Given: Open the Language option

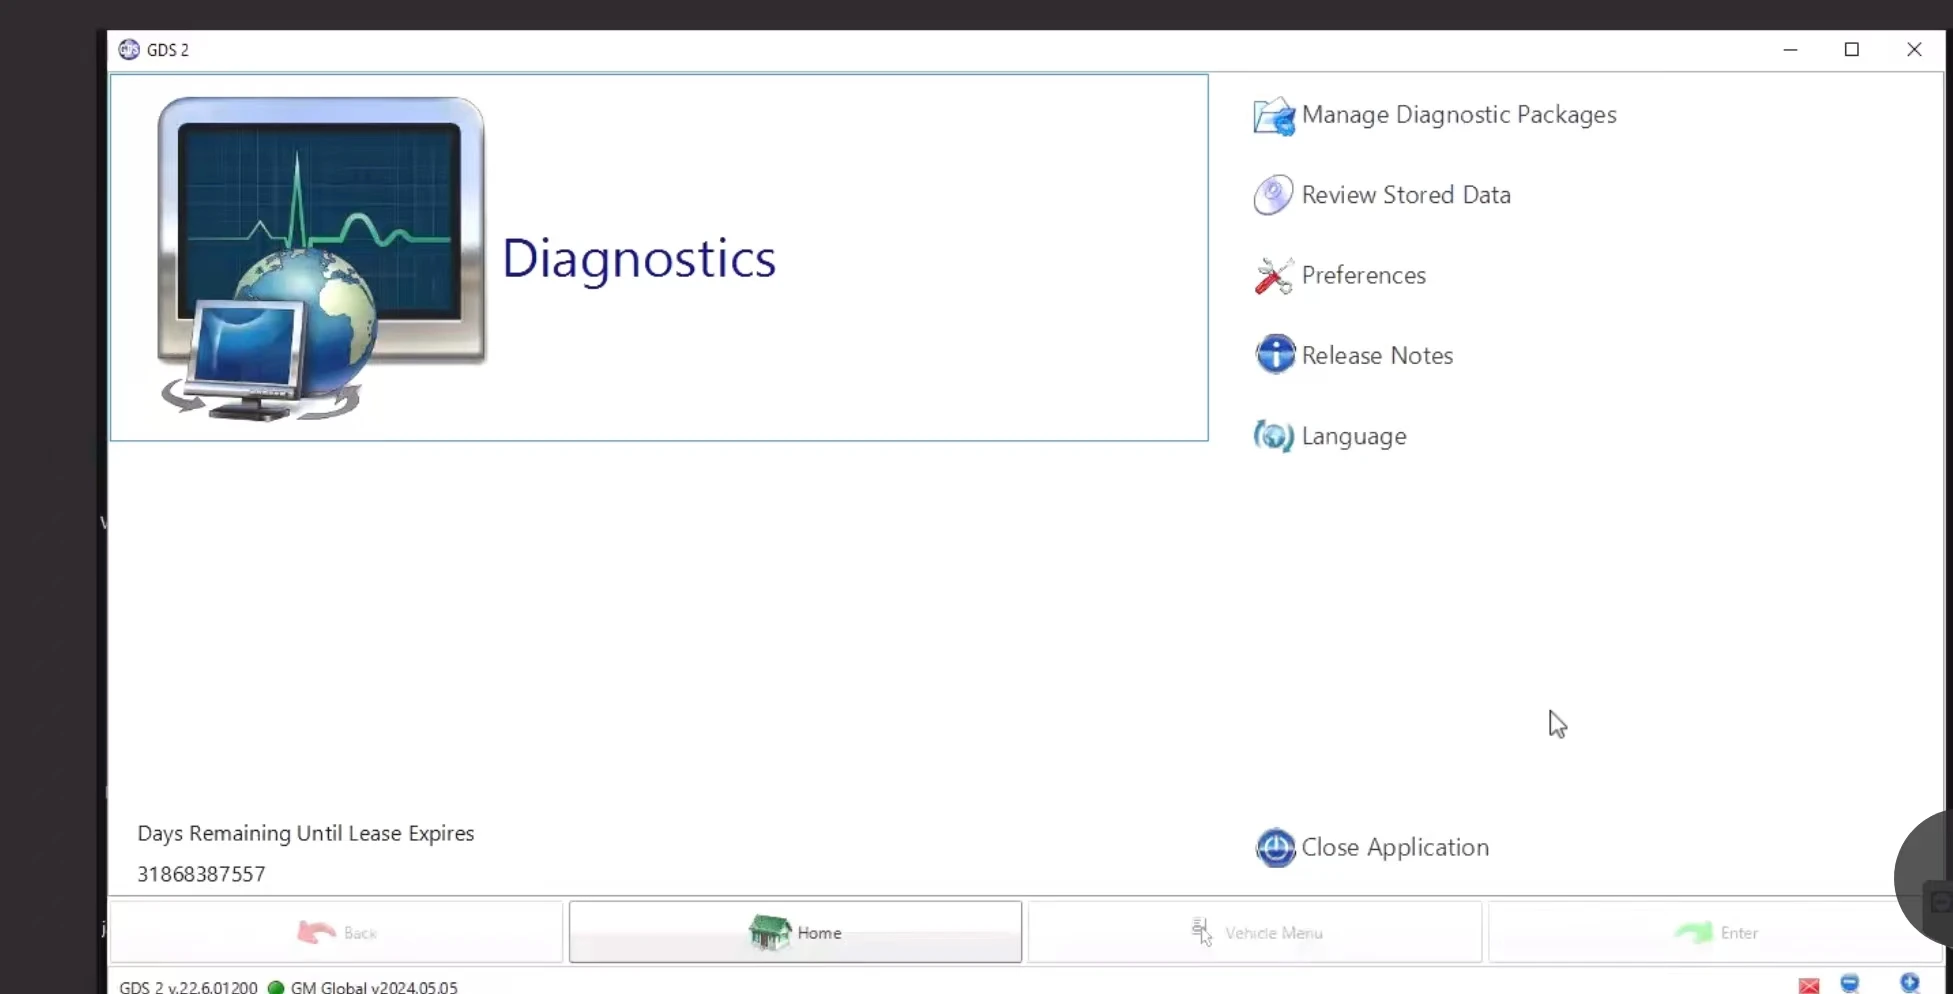Looking at the screenshot, I should click(1354, 437).
